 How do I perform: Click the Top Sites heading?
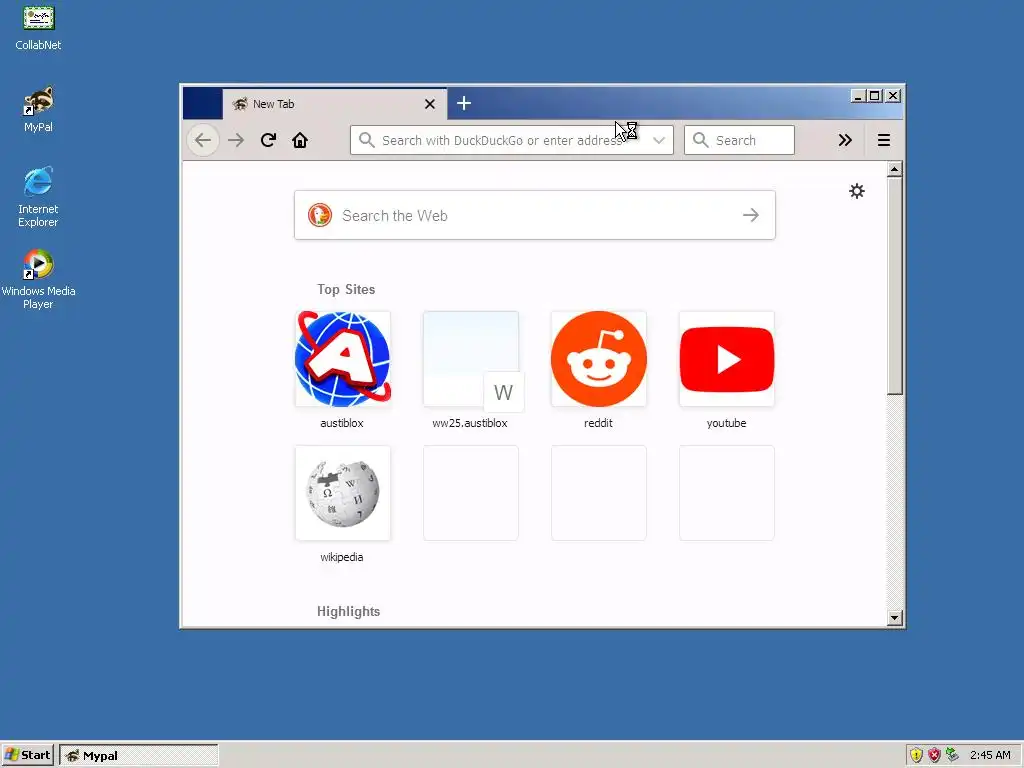click(x=346, y=289)
